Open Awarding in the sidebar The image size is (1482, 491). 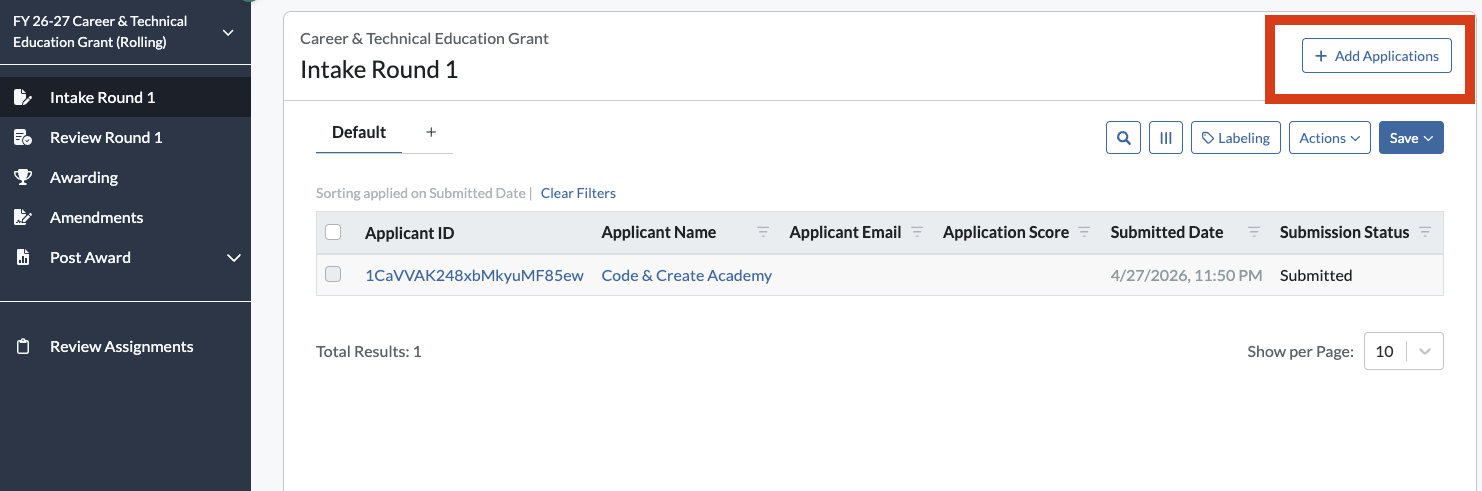(x=125, y=177)
